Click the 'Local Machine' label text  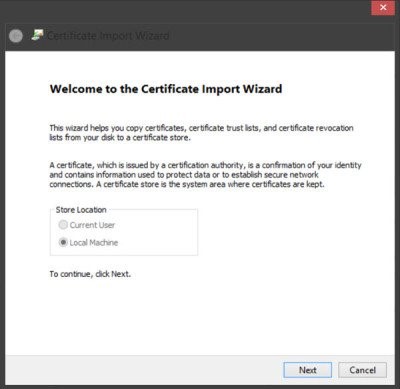94,243
